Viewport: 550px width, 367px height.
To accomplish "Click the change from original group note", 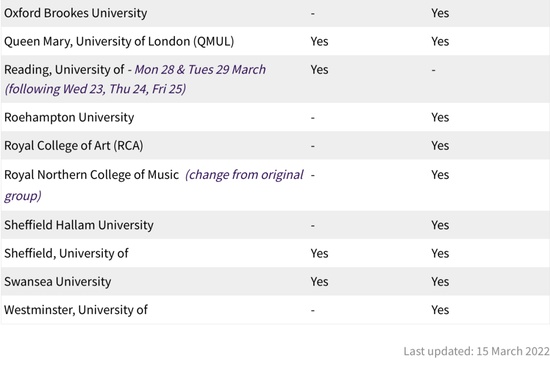I will (154, 185).
